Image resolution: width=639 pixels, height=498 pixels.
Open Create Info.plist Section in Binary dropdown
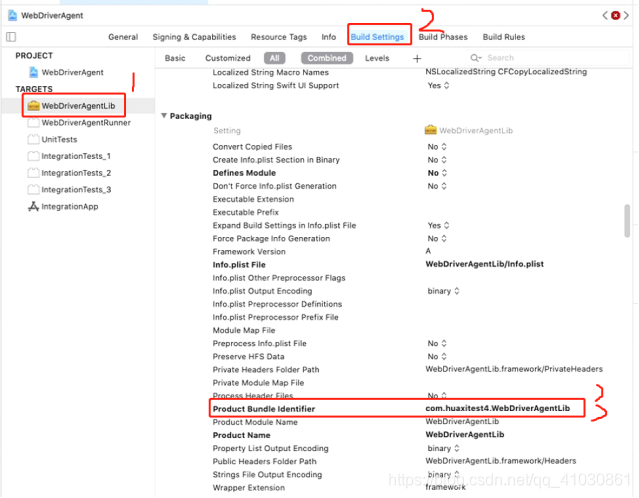coord(437,160)
